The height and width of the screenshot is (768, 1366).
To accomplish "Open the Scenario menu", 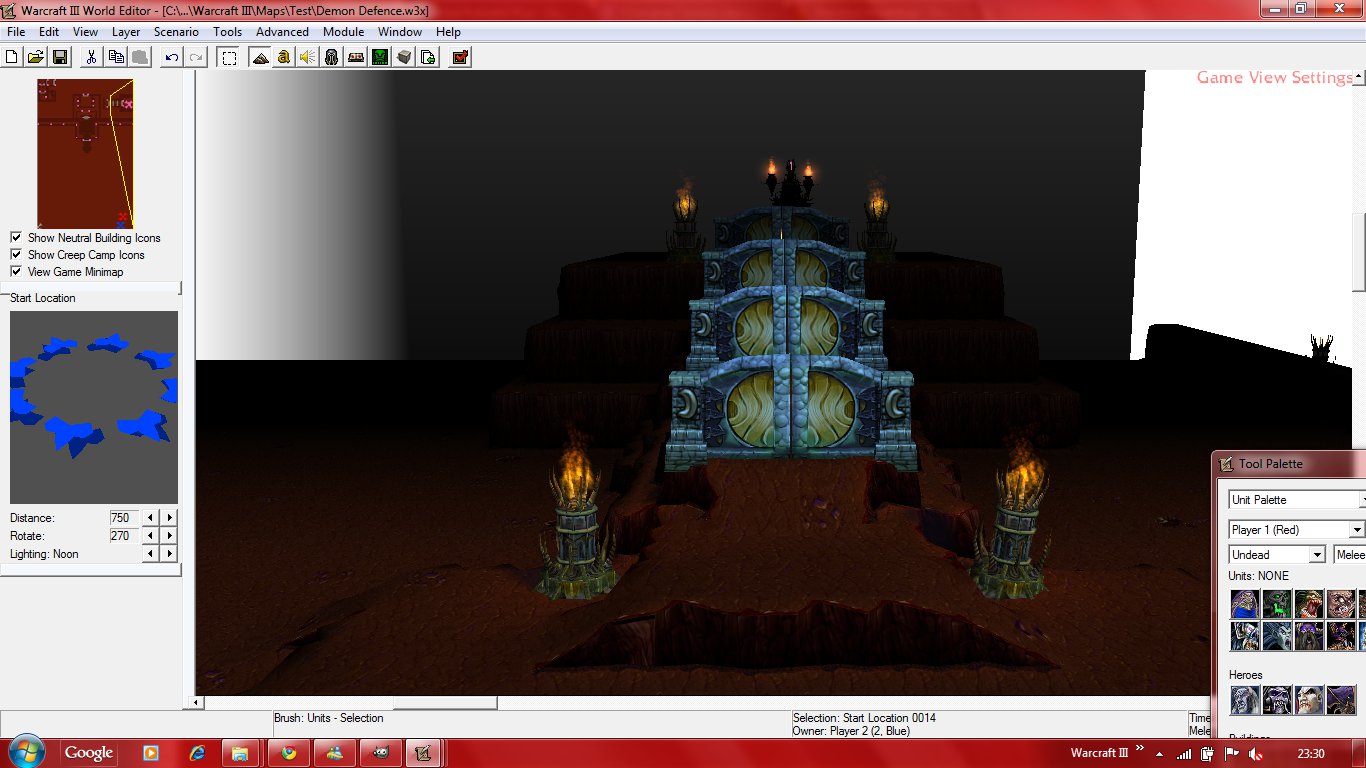I will (x=176, y=32).
